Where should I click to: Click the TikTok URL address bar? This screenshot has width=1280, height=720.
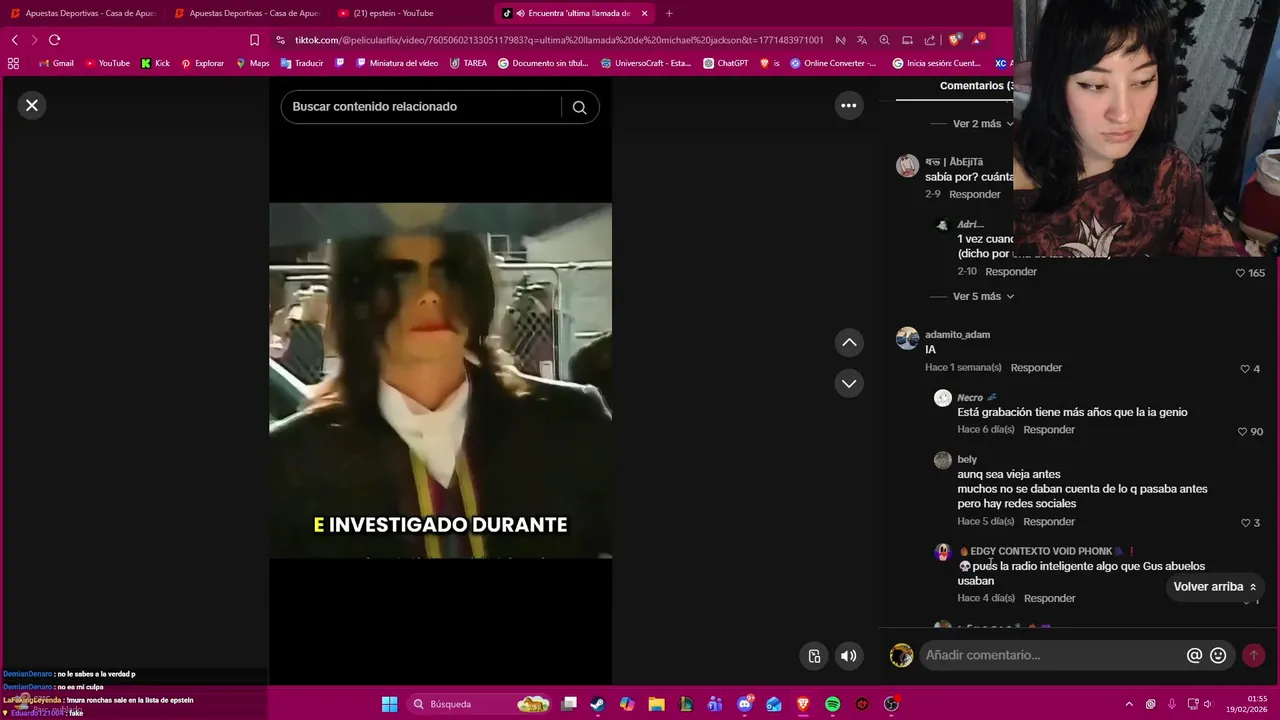pyautogui.click(x=559, y=40)
